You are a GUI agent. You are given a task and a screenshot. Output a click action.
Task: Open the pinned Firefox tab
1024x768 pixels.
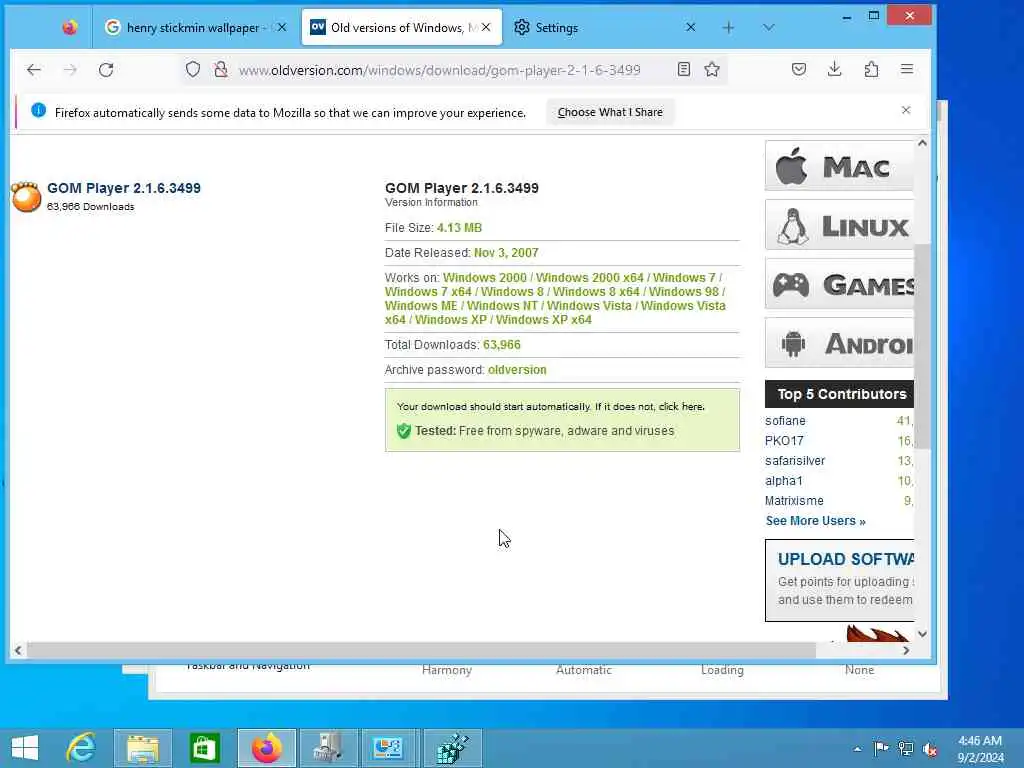(69, 27)
